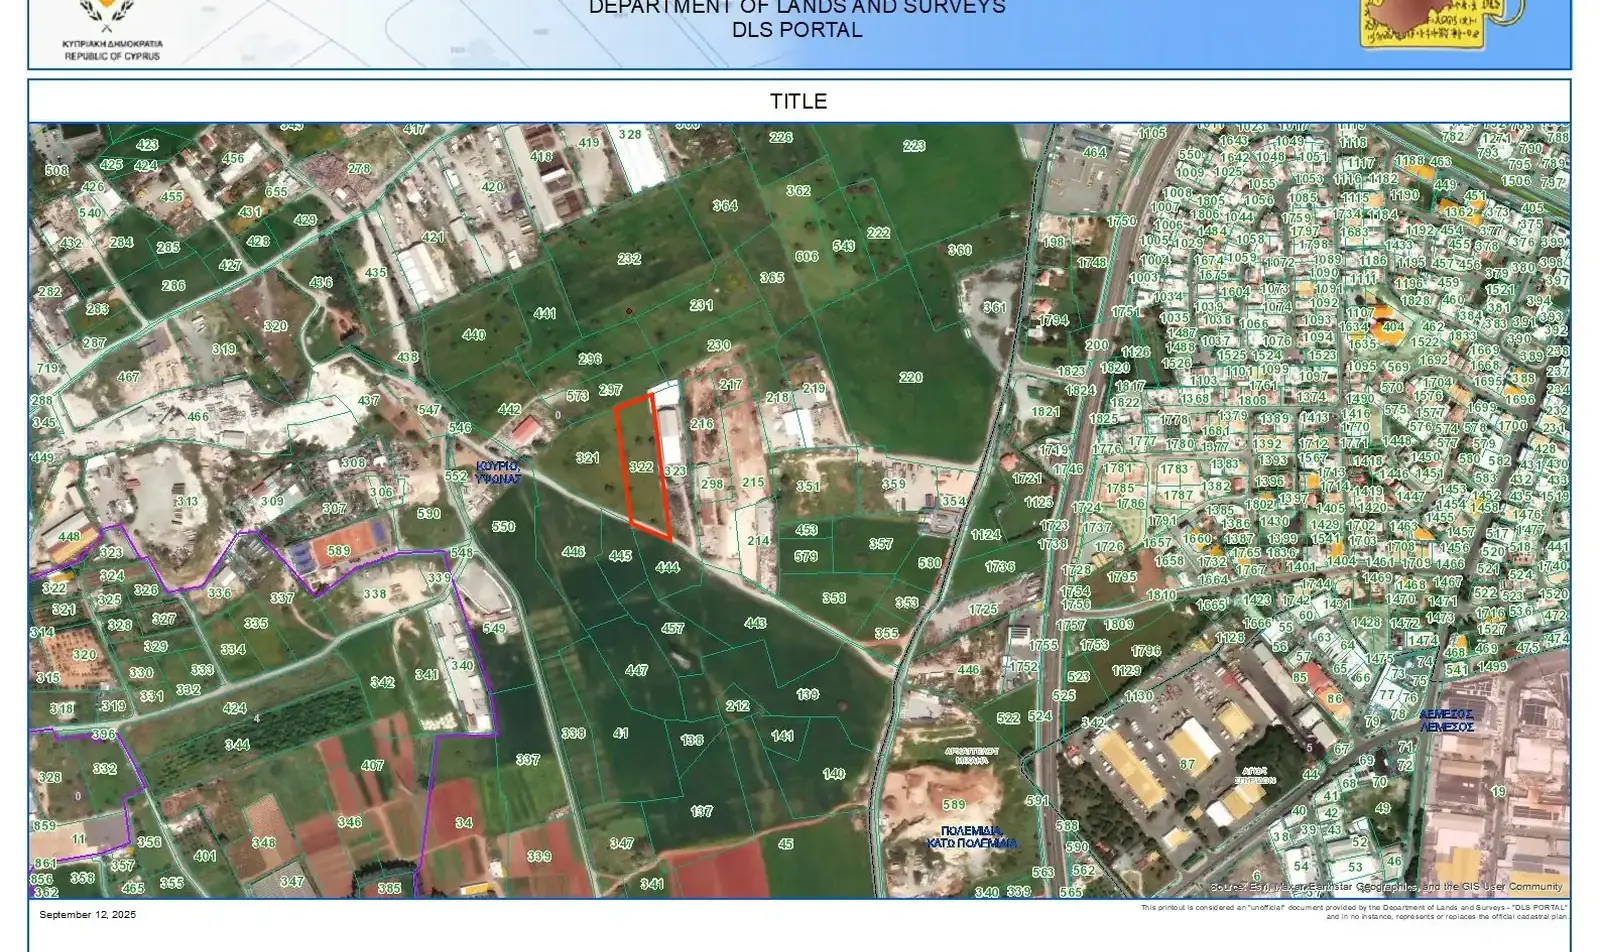Select the red-outlined parcel 322
The image size is (1600, 952).
coord(641,467)
